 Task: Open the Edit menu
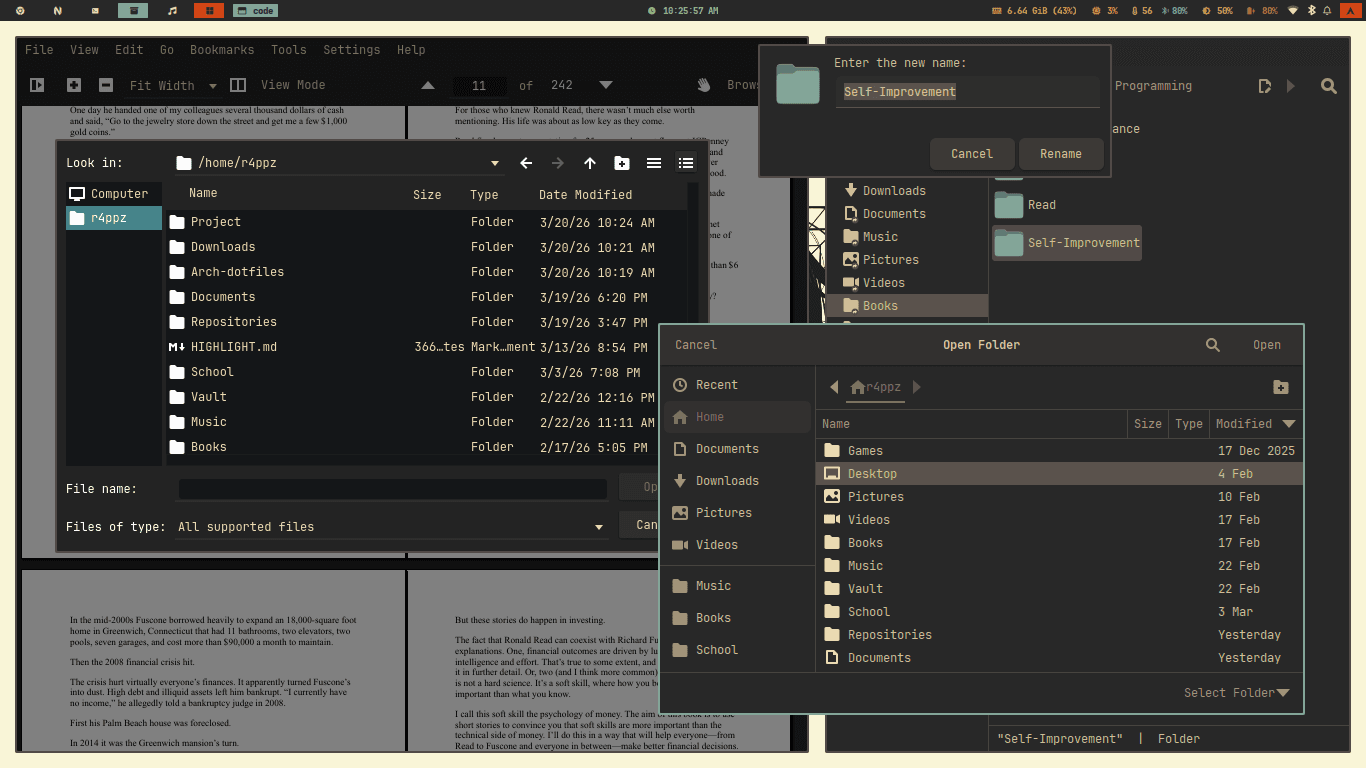(129, 50)
